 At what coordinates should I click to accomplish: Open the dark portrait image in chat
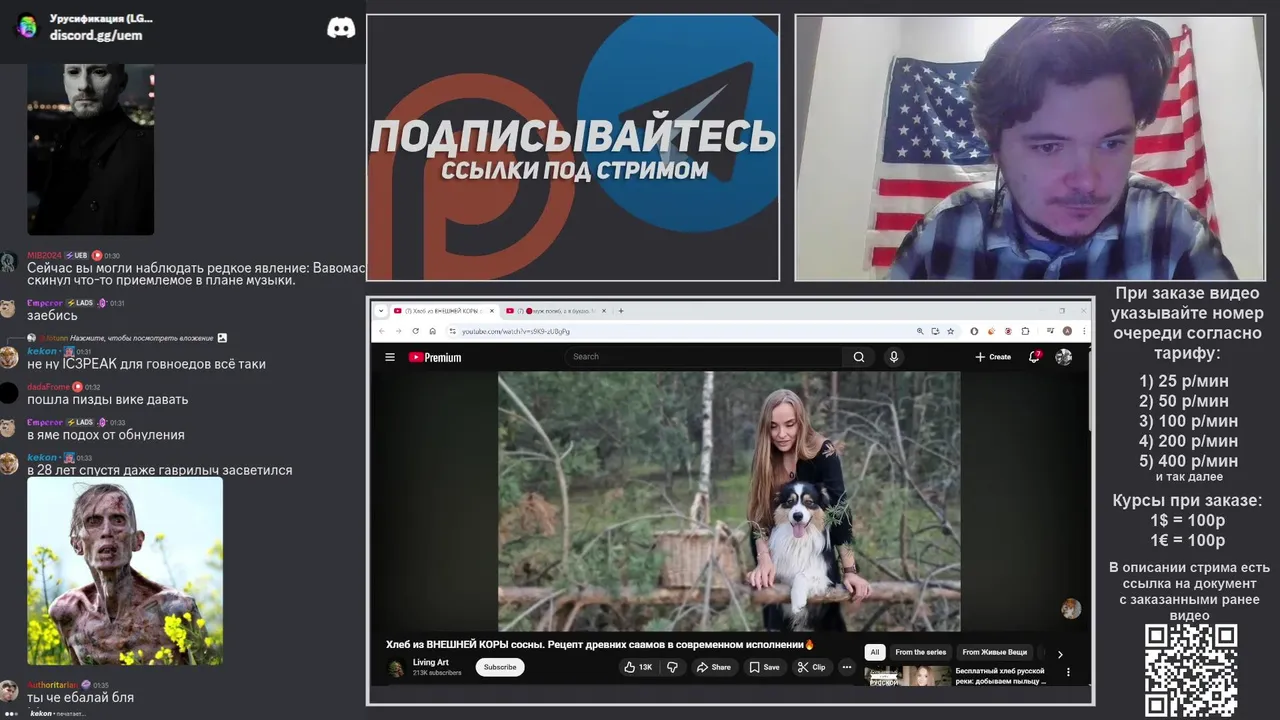click(x=91, y=150)
